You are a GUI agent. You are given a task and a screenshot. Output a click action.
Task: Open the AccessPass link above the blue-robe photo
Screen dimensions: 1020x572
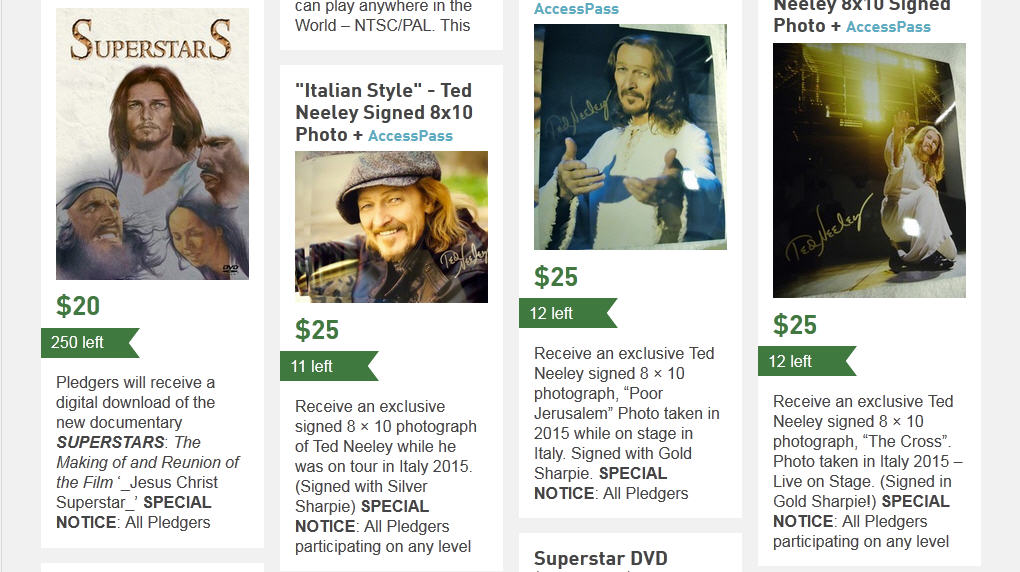[576, 9]
